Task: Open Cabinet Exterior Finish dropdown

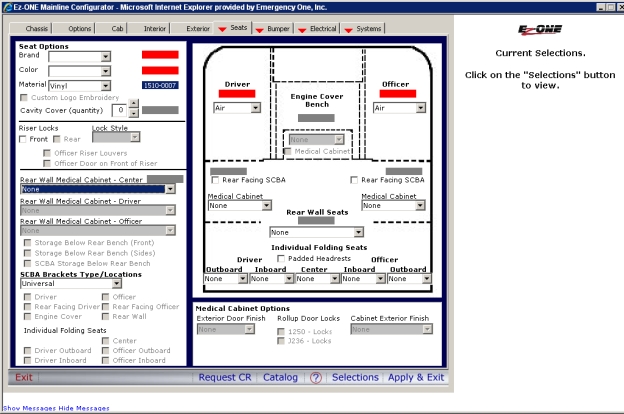Action: pyautogui.click(x=392, y=329)
